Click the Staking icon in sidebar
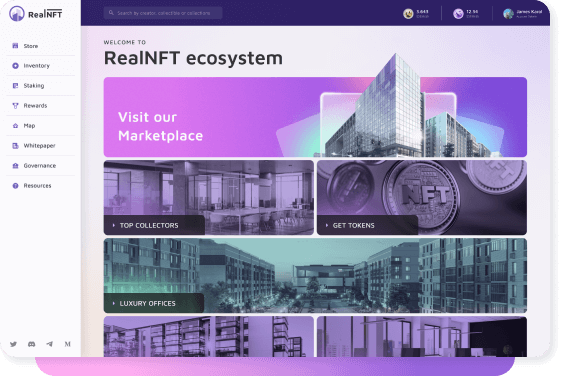 point(15,86)
